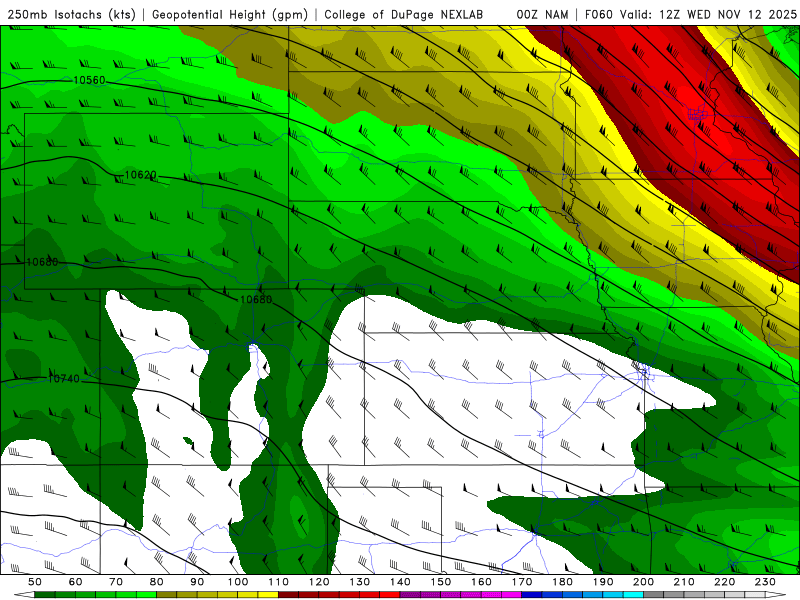Click the 10620 height contour label
This screenshot has width=800, height=600.
[140, 175]
